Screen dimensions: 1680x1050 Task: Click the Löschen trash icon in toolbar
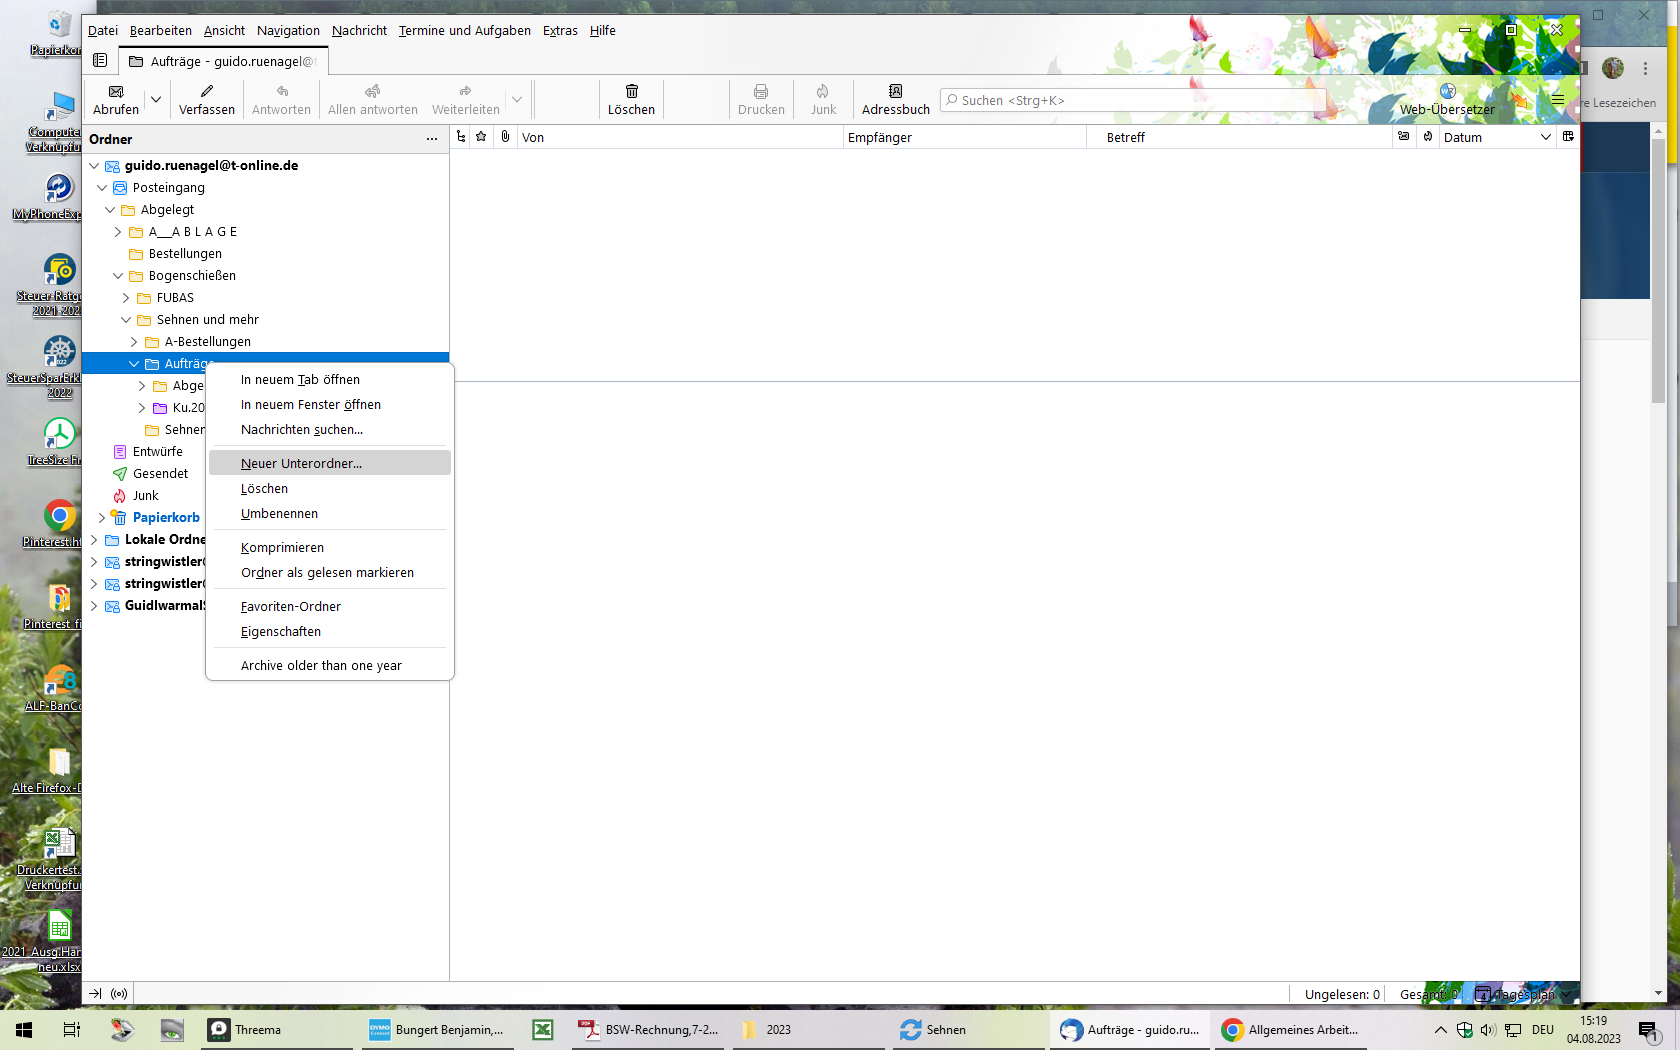[x=632, y=92]
